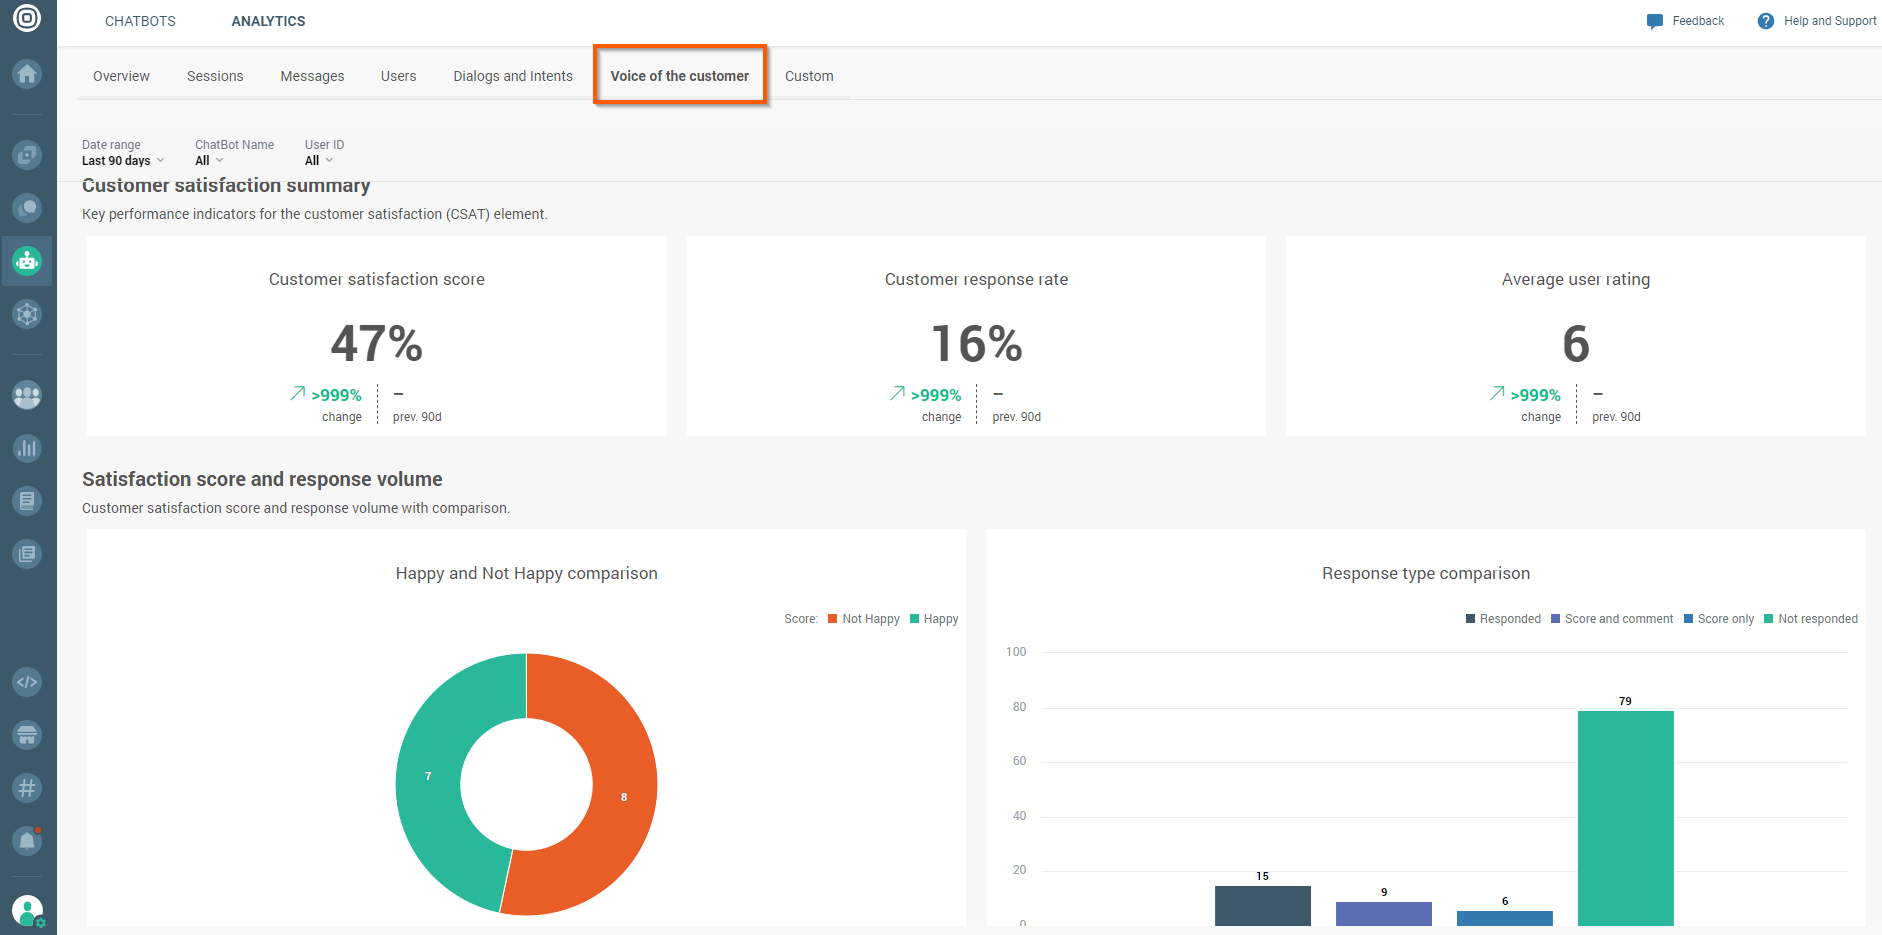Open the User ID filter dropdown

pos(317,160)
